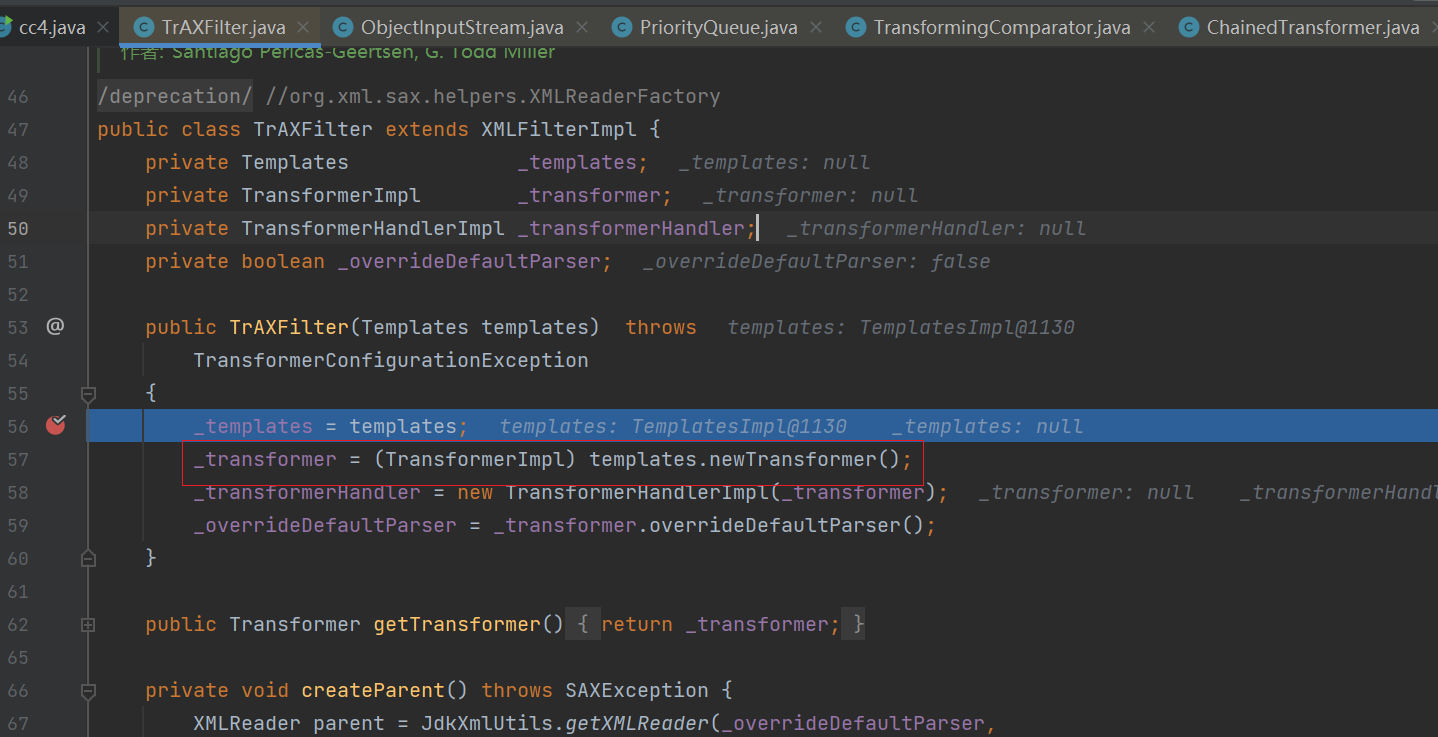Click class name TrAXFilter on line 47
Screen dimensions: 1438x737
(313, 129)
